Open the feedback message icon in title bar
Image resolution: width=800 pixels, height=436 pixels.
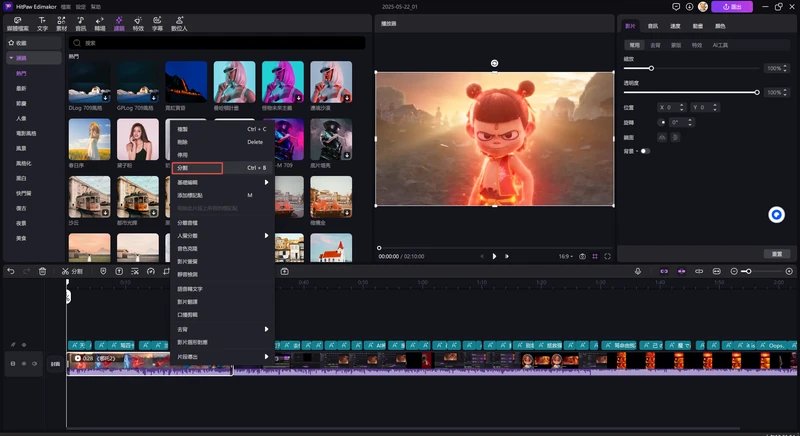tap(676, 7)
